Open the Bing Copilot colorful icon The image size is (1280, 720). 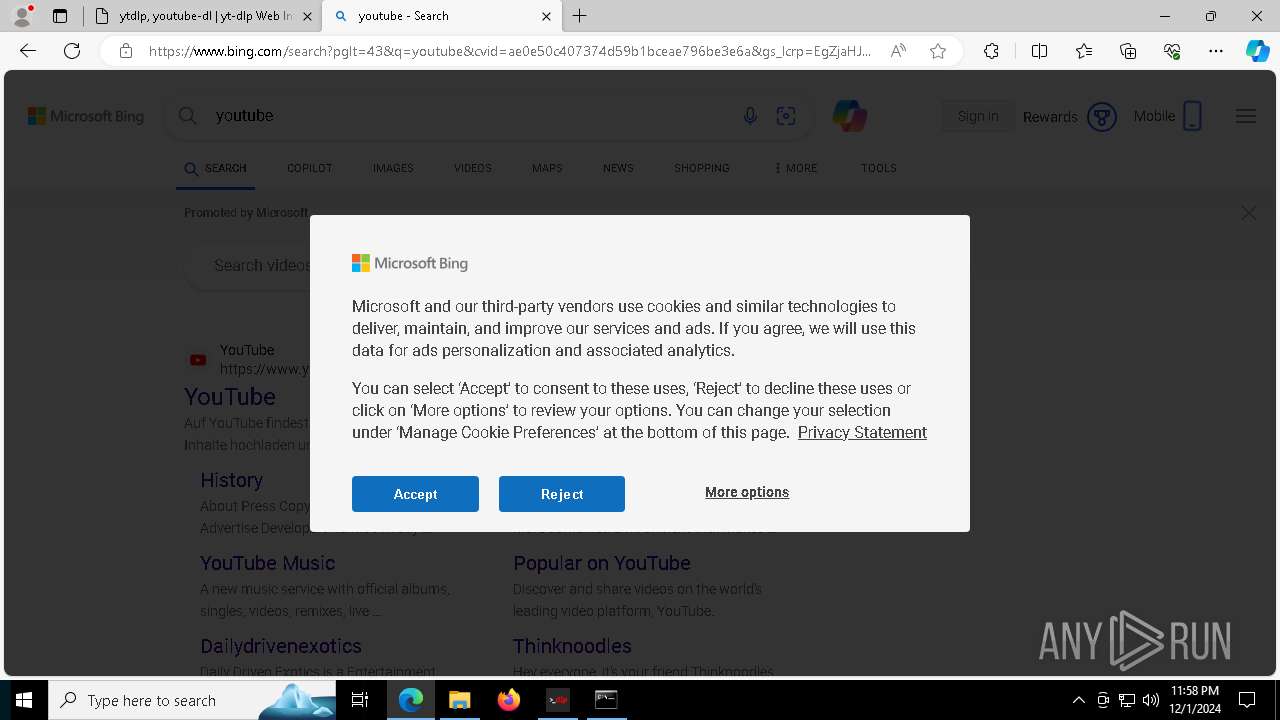click(x=849, y=116)
